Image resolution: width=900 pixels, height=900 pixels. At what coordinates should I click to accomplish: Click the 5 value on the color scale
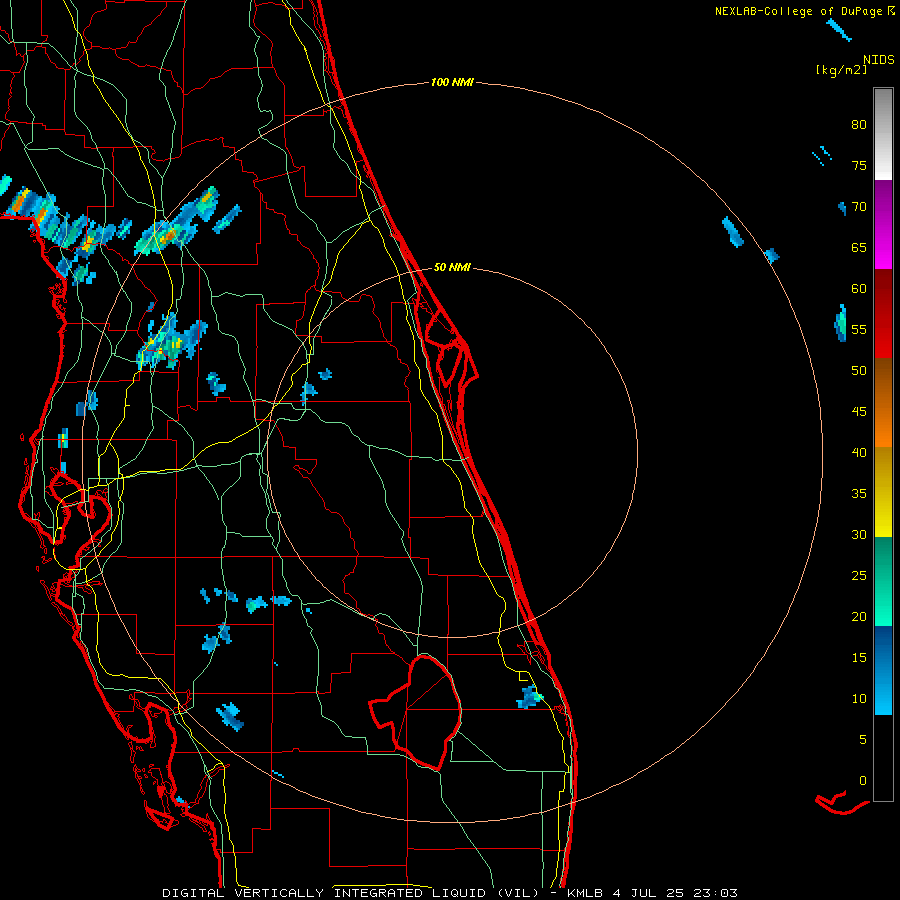[x=863, y=740]
